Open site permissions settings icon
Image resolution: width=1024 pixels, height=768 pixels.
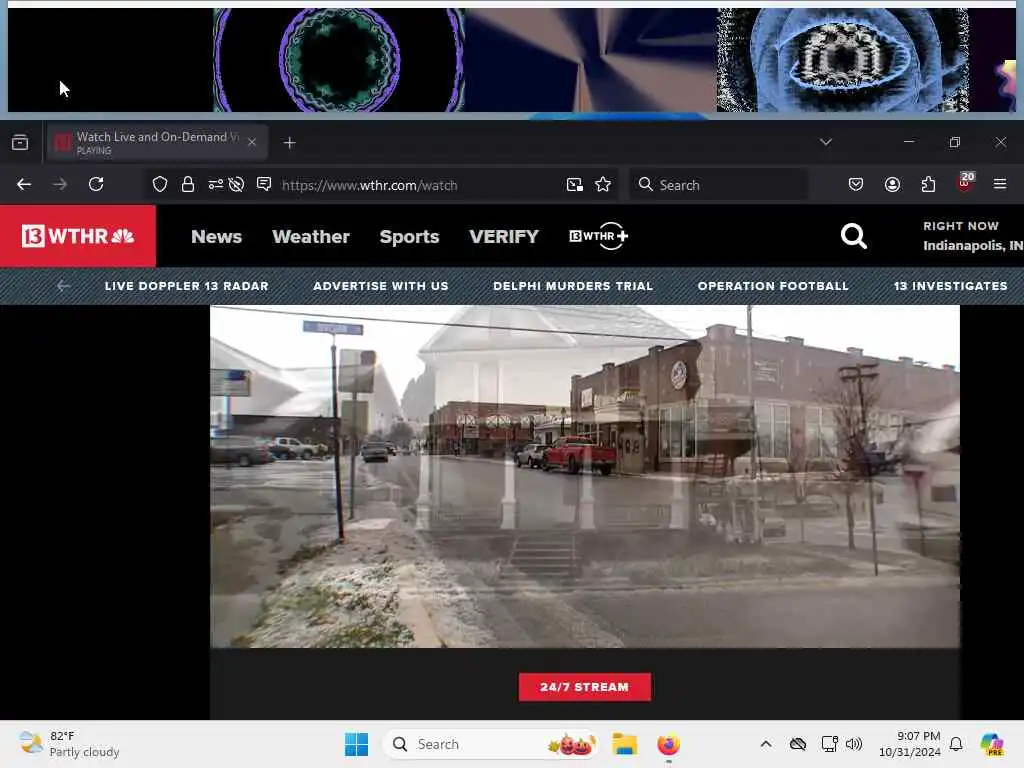click(x=216, y=185)
